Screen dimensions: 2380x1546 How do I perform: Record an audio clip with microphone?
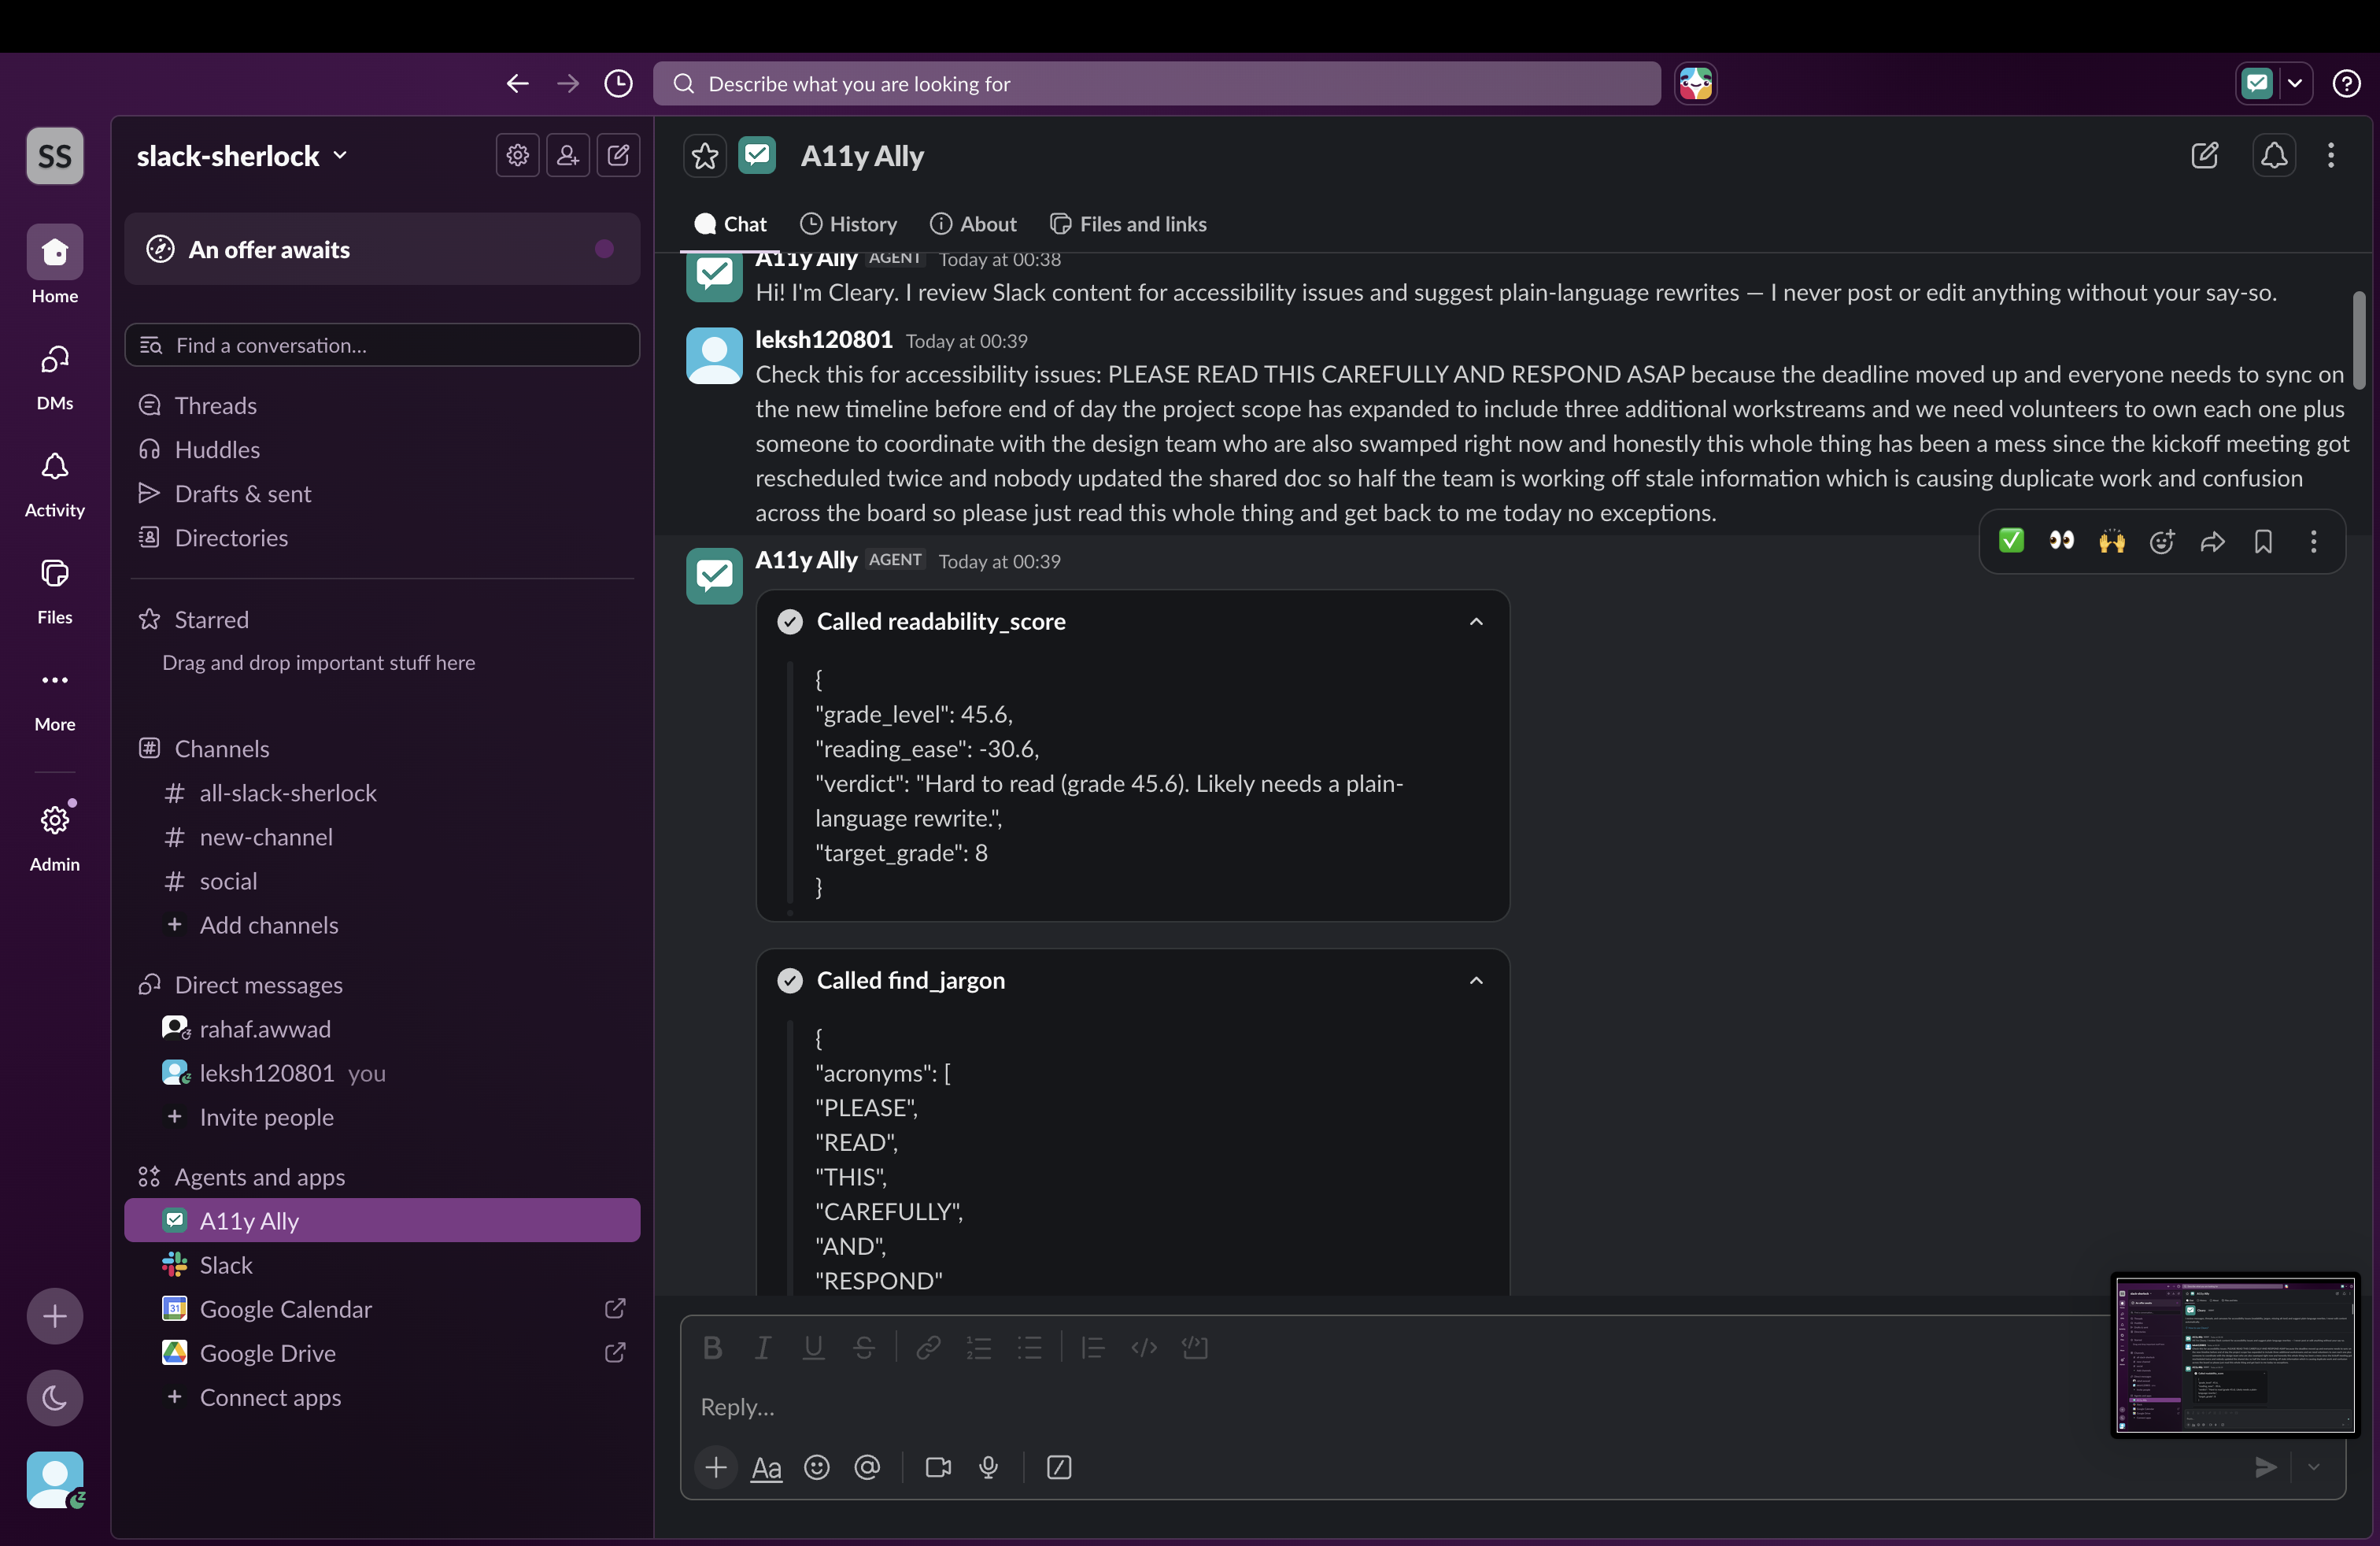989,1467
